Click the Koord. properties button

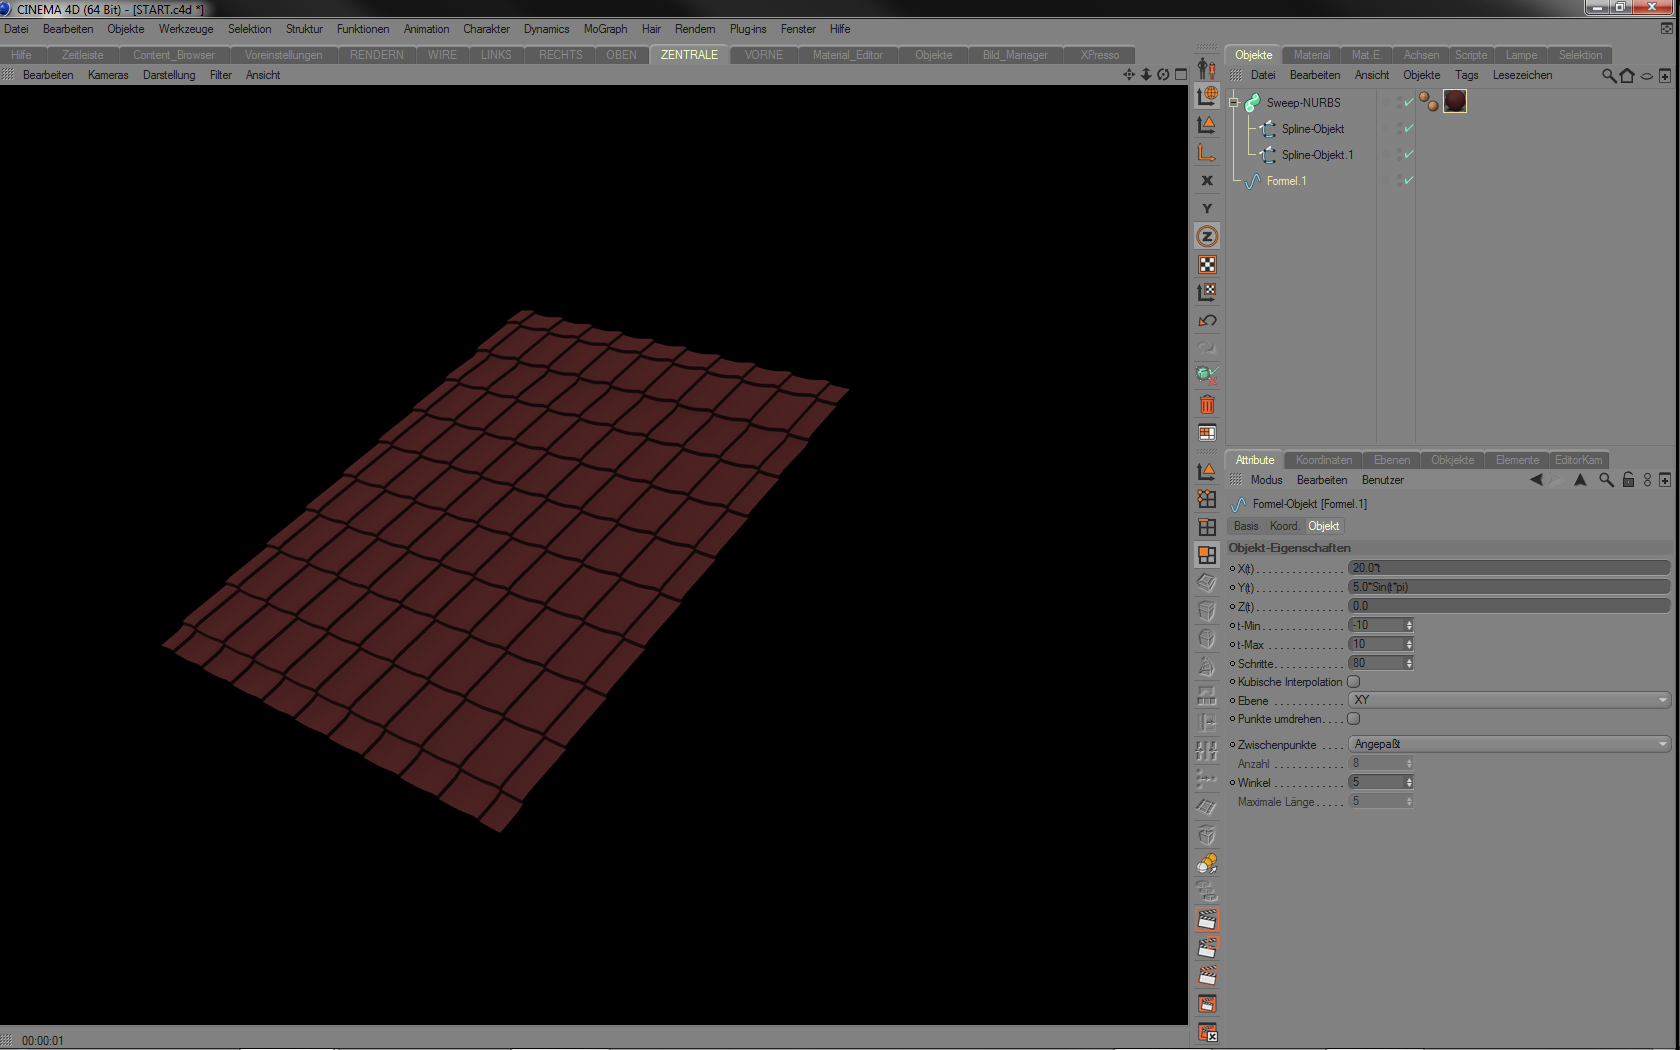click(1284, 526)
